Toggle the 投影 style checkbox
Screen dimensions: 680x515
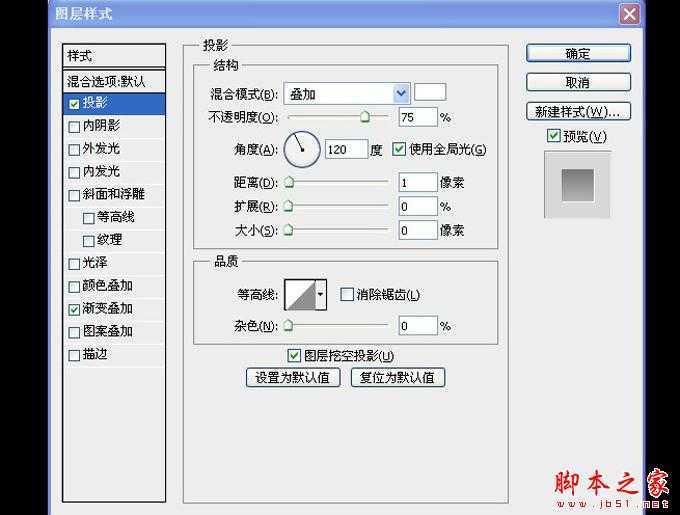pyautogui.click(x=74, y=104)
